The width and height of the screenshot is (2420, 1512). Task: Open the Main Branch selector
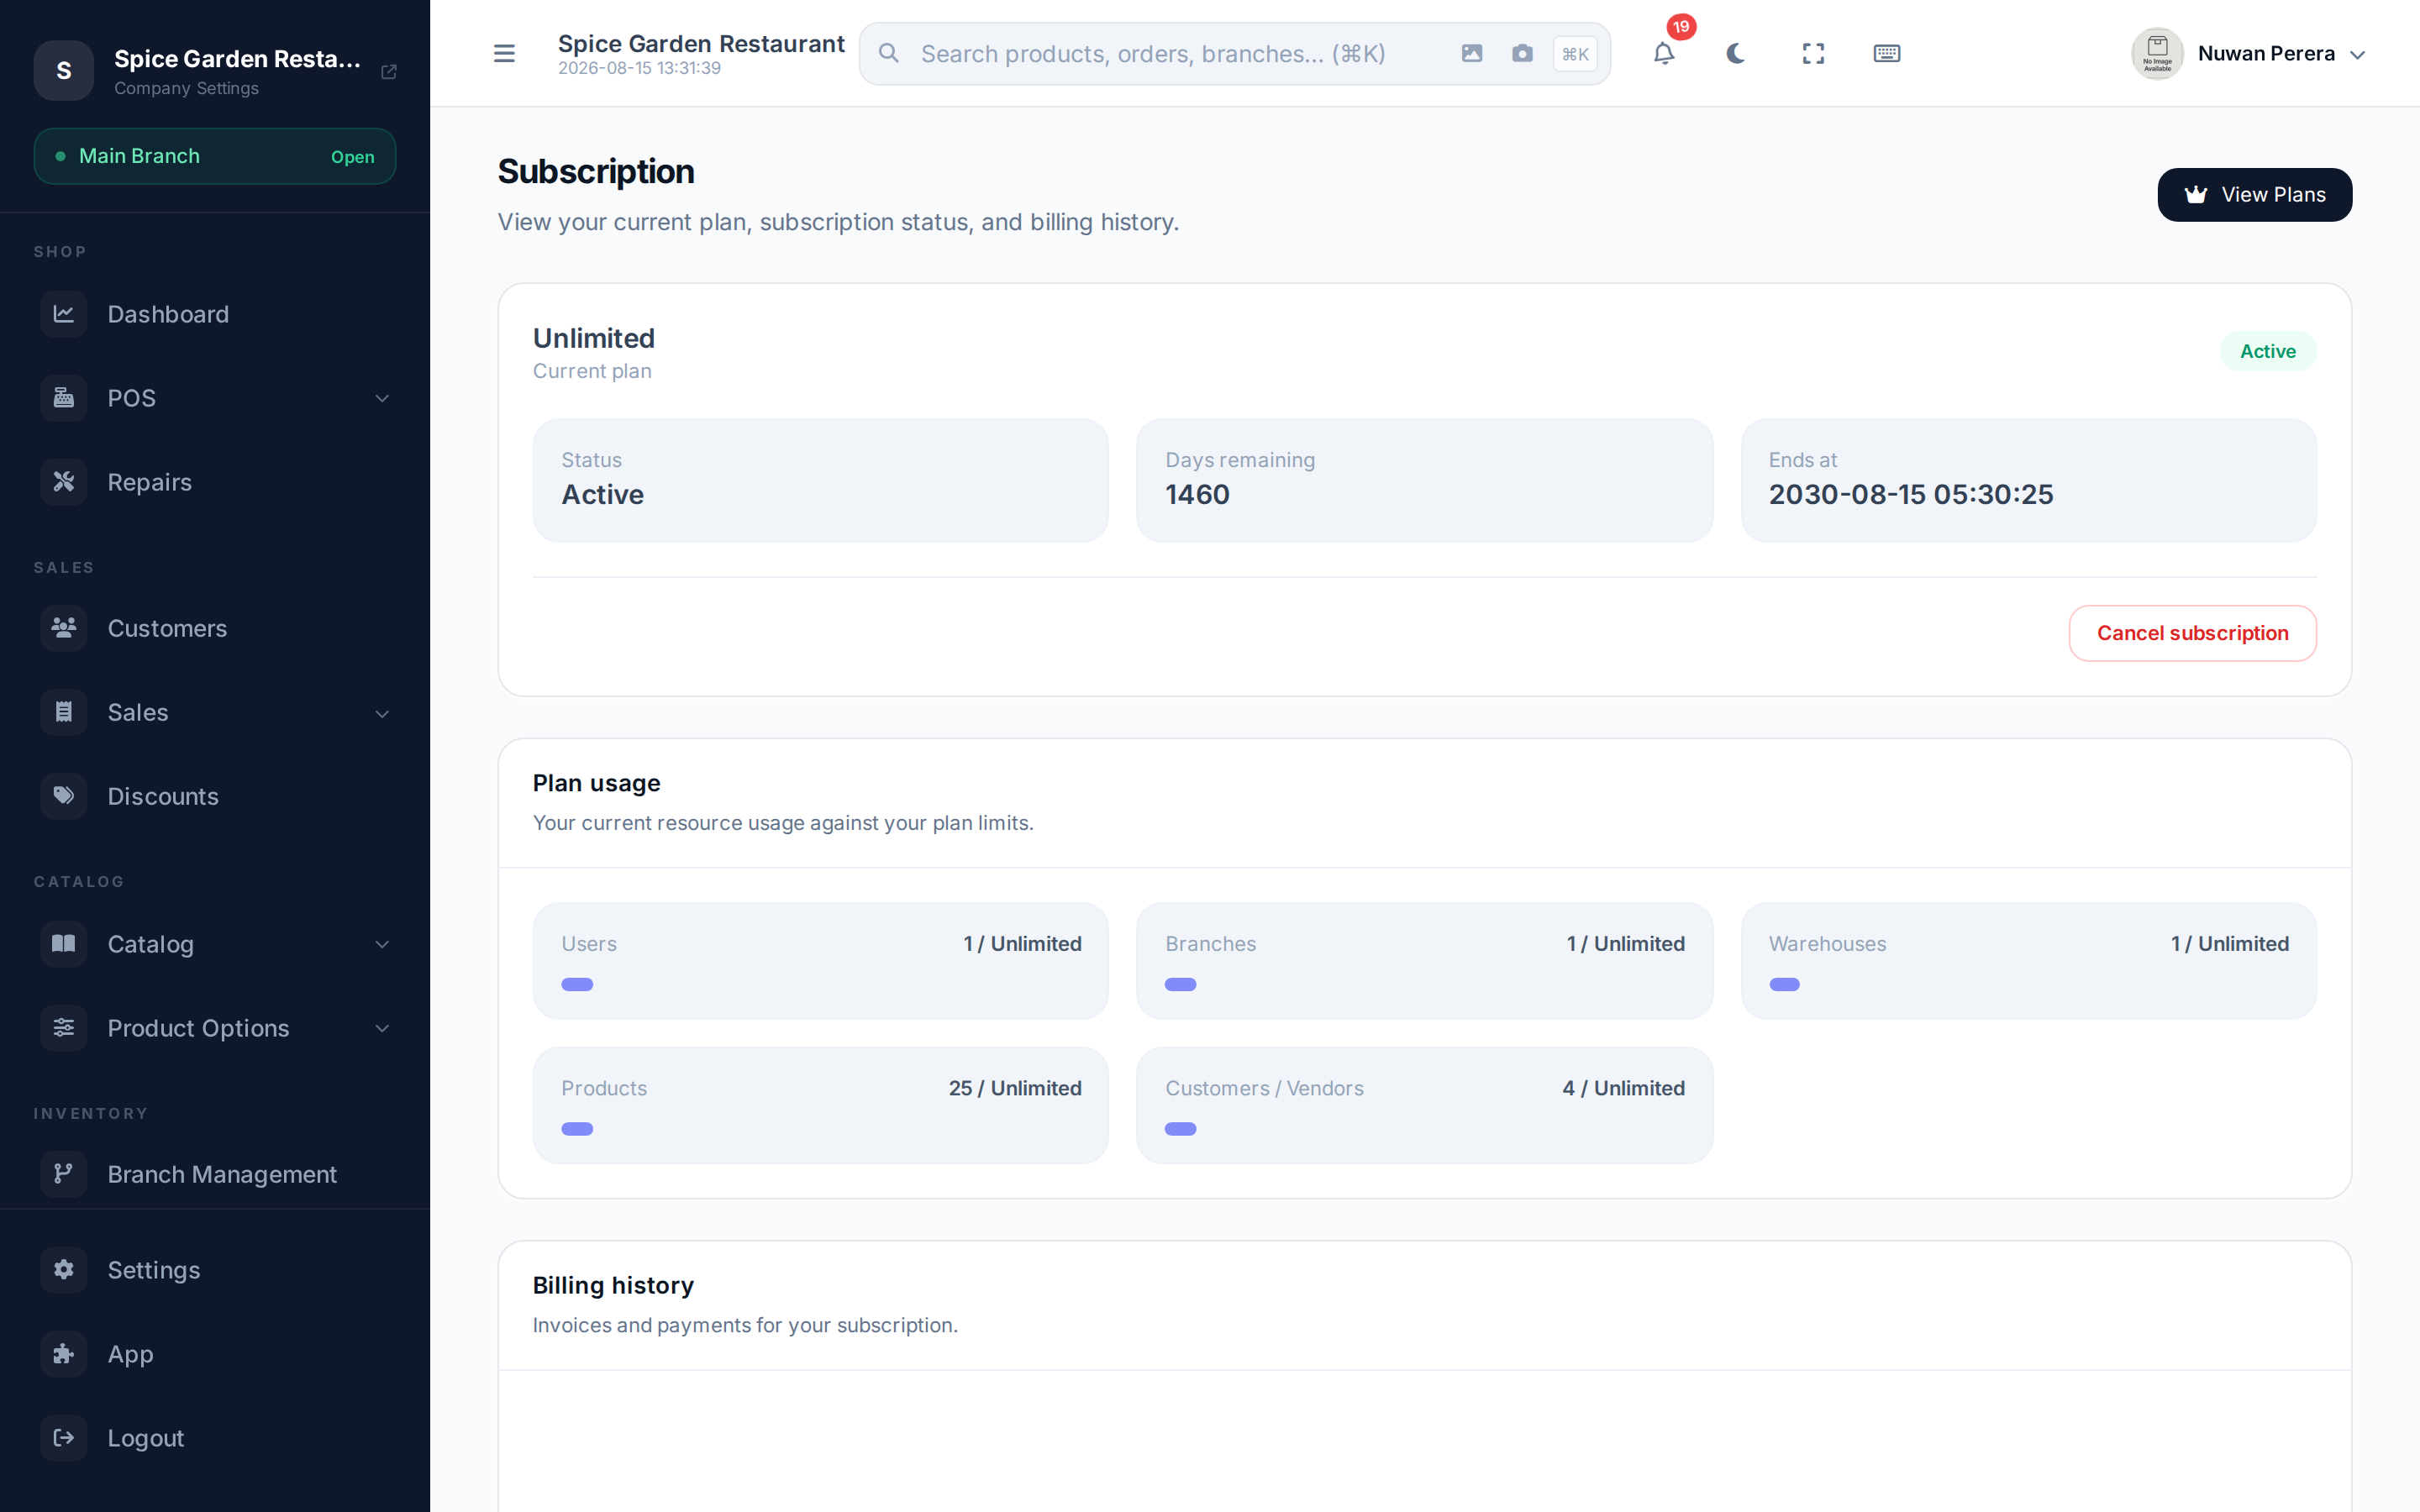[x=215, y=156]
